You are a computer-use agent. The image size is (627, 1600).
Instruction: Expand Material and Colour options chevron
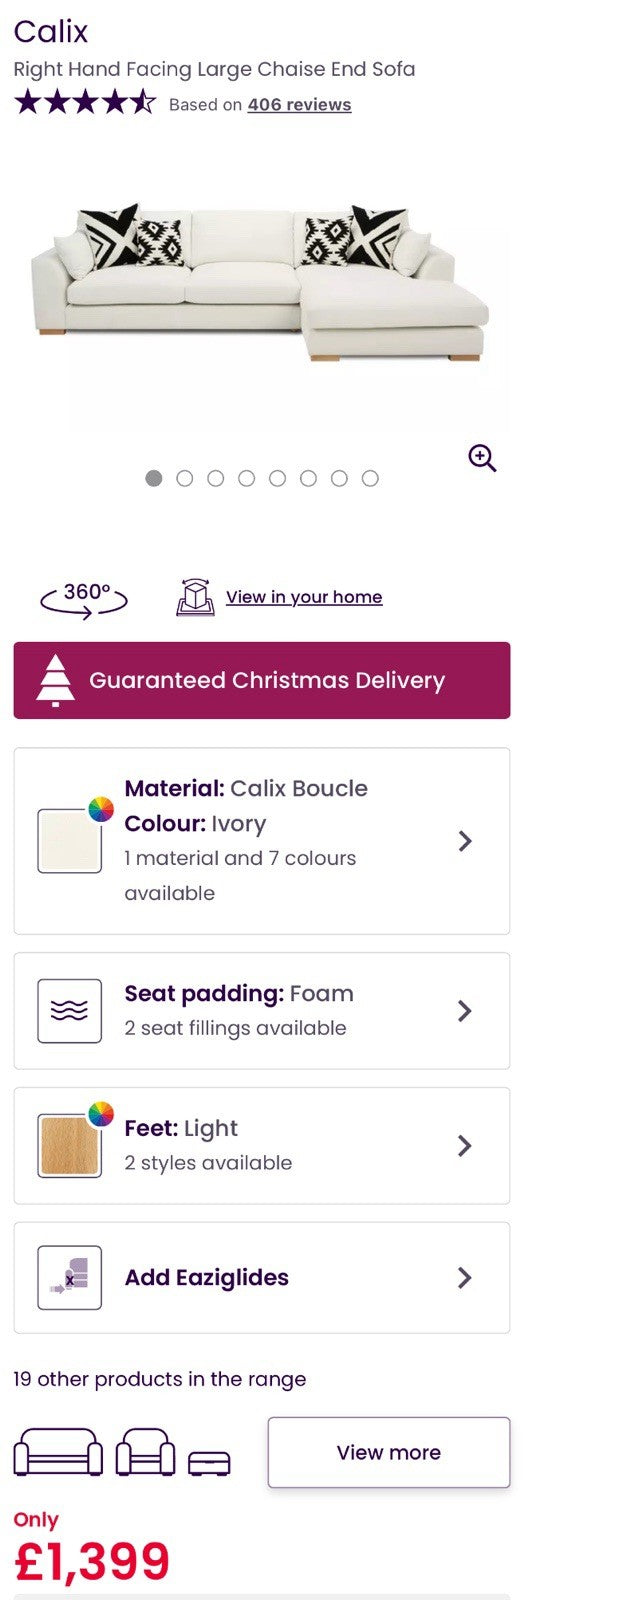pyautogui.click(x=465, y=841)
